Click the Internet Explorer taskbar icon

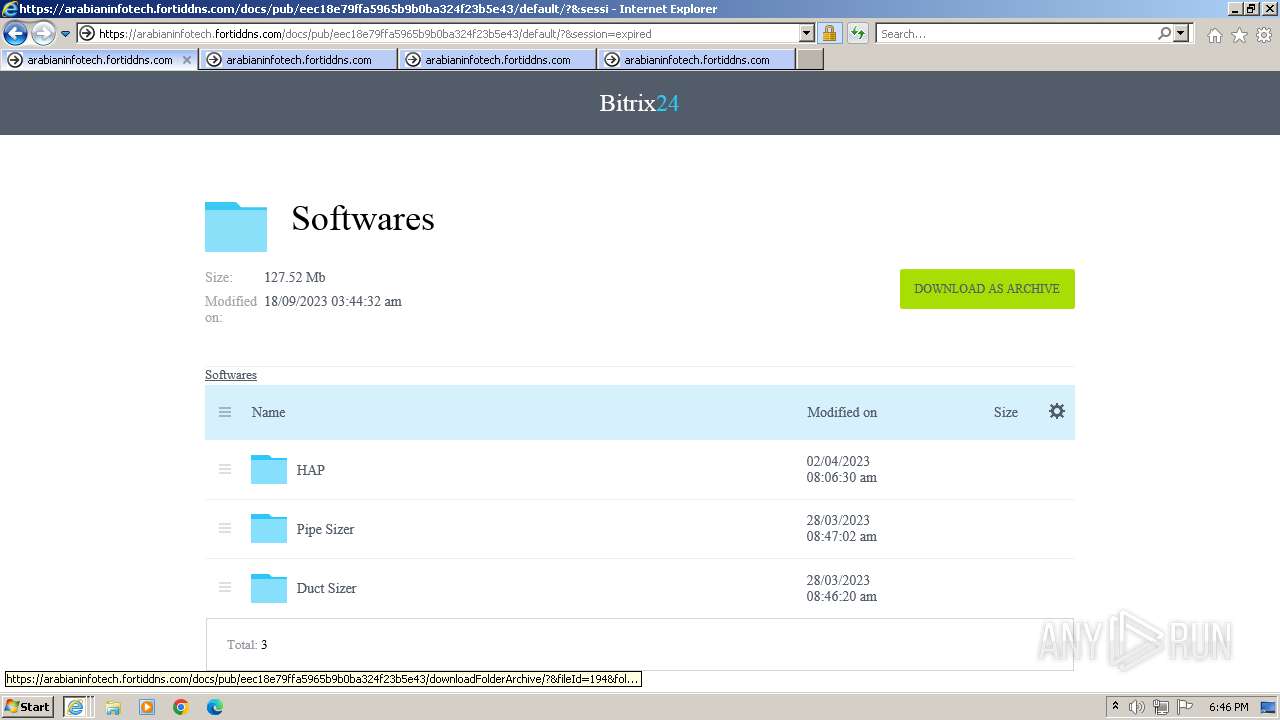(75, 707)
